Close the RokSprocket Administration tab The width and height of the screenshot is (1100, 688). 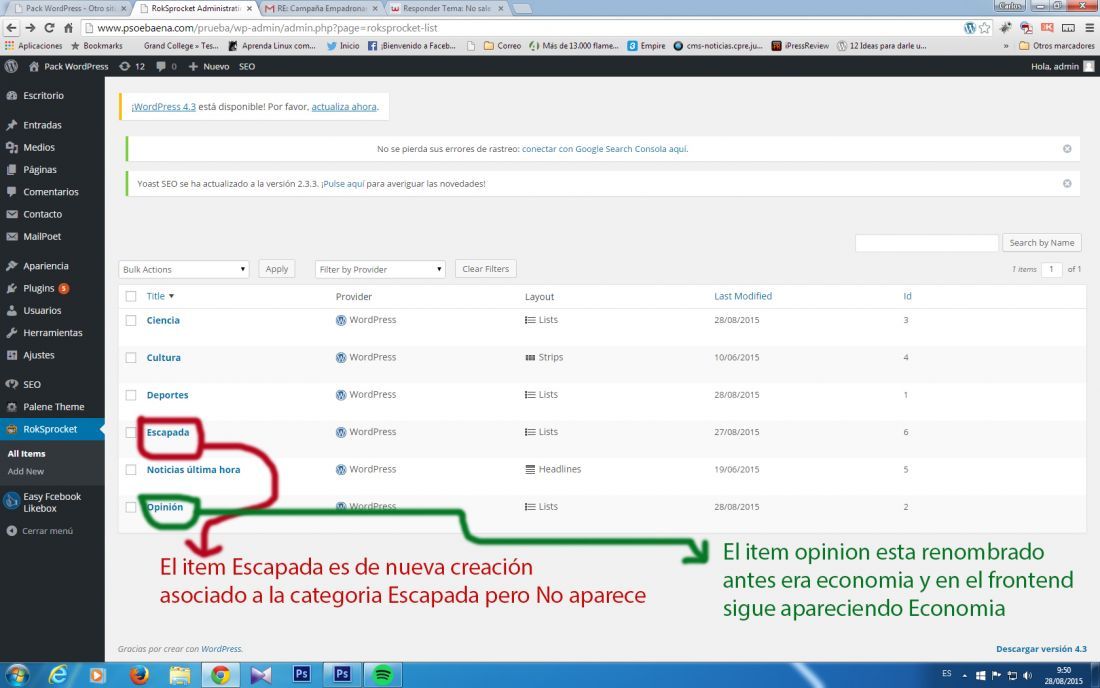(x=249, y=8)
